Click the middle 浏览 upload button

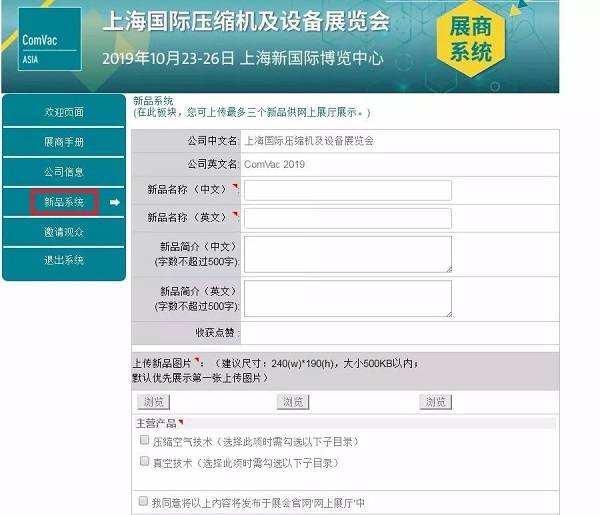pyautogui.click(x=292, y=402)
